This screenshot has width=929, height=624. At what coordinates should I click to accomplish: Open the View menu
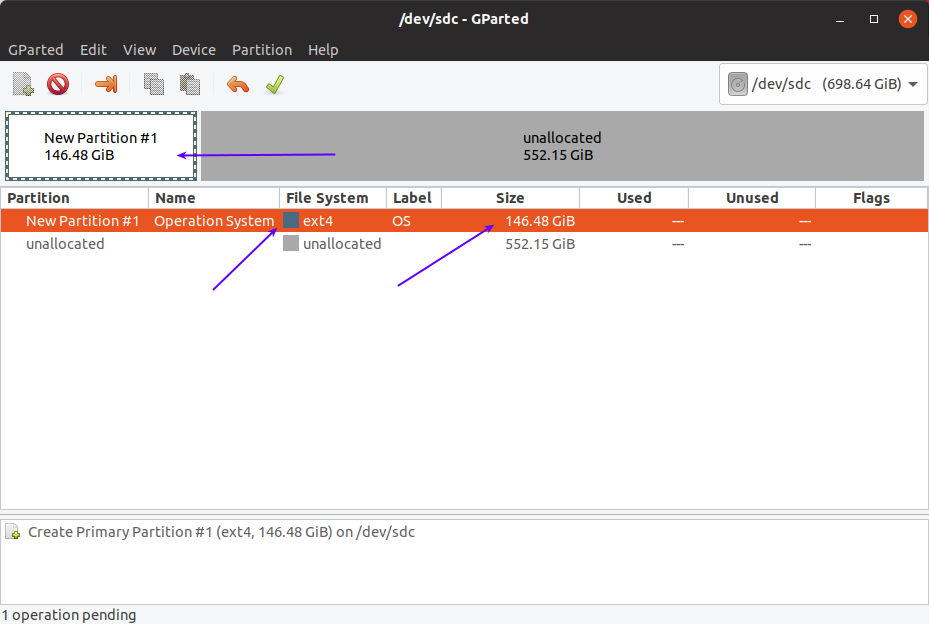tap(140, 49)
